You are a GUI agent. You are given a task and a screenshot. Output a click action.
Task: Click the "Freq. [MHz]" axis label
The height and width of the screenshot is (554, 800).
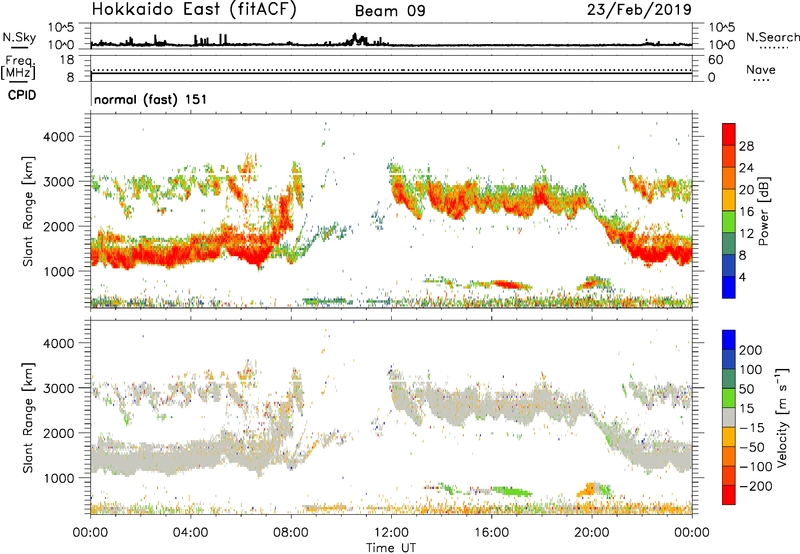coord(18,67)
